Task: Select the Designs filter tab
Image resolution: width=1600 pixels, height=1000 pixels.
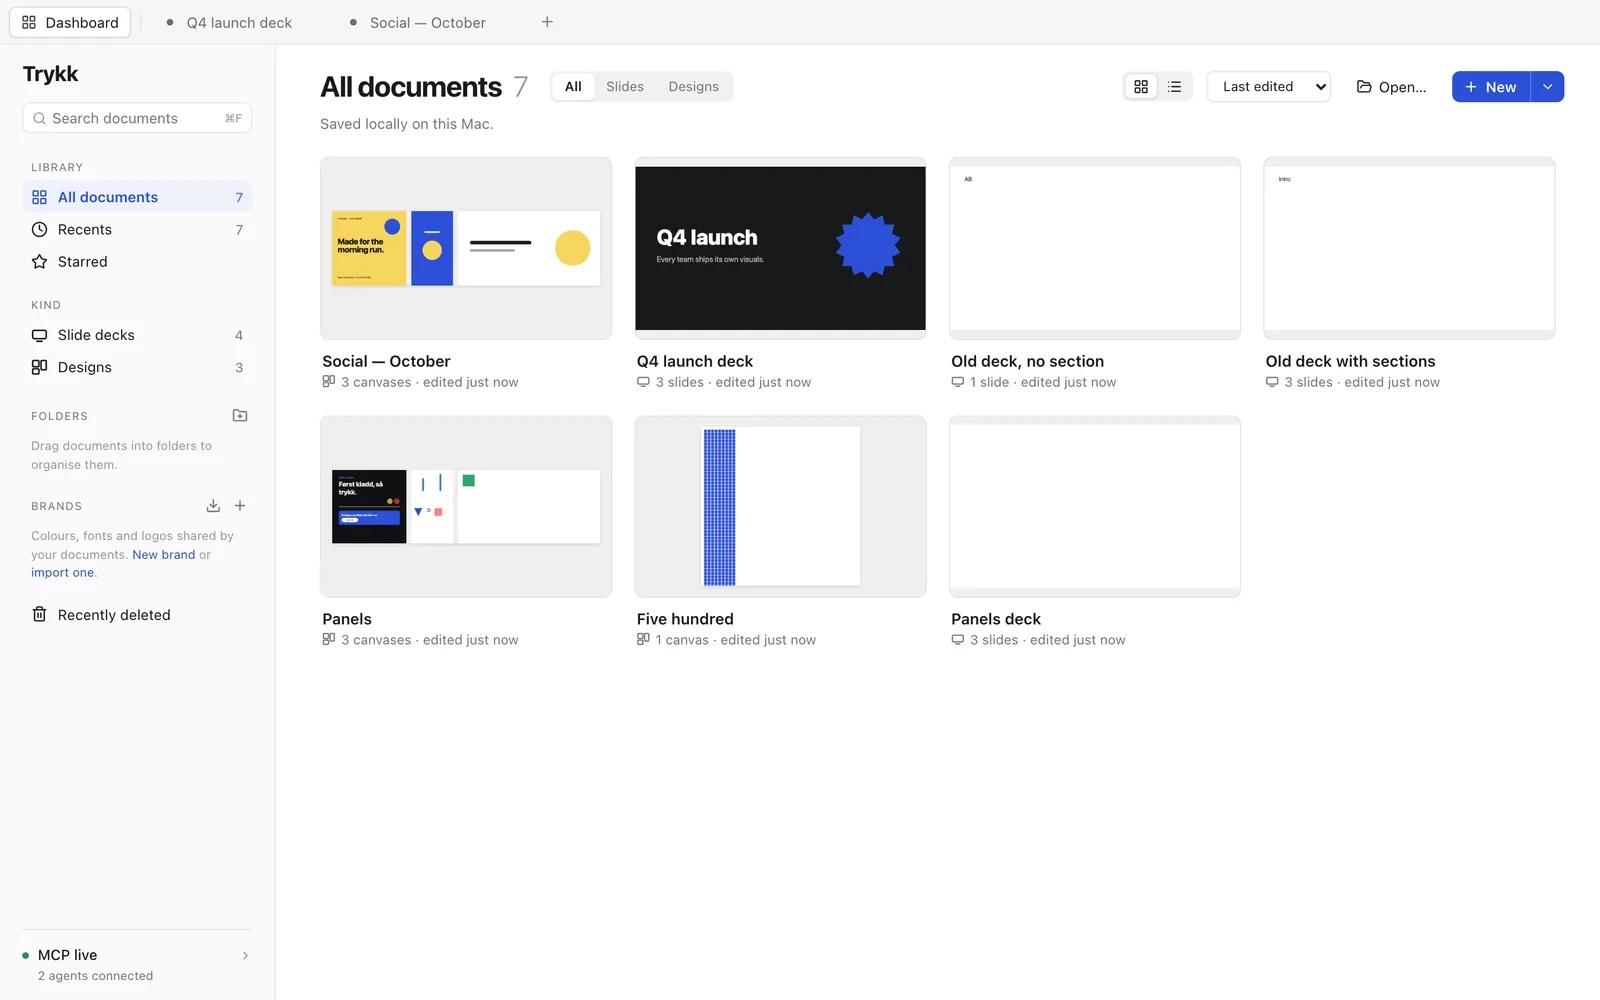Action: click(694, 87)
